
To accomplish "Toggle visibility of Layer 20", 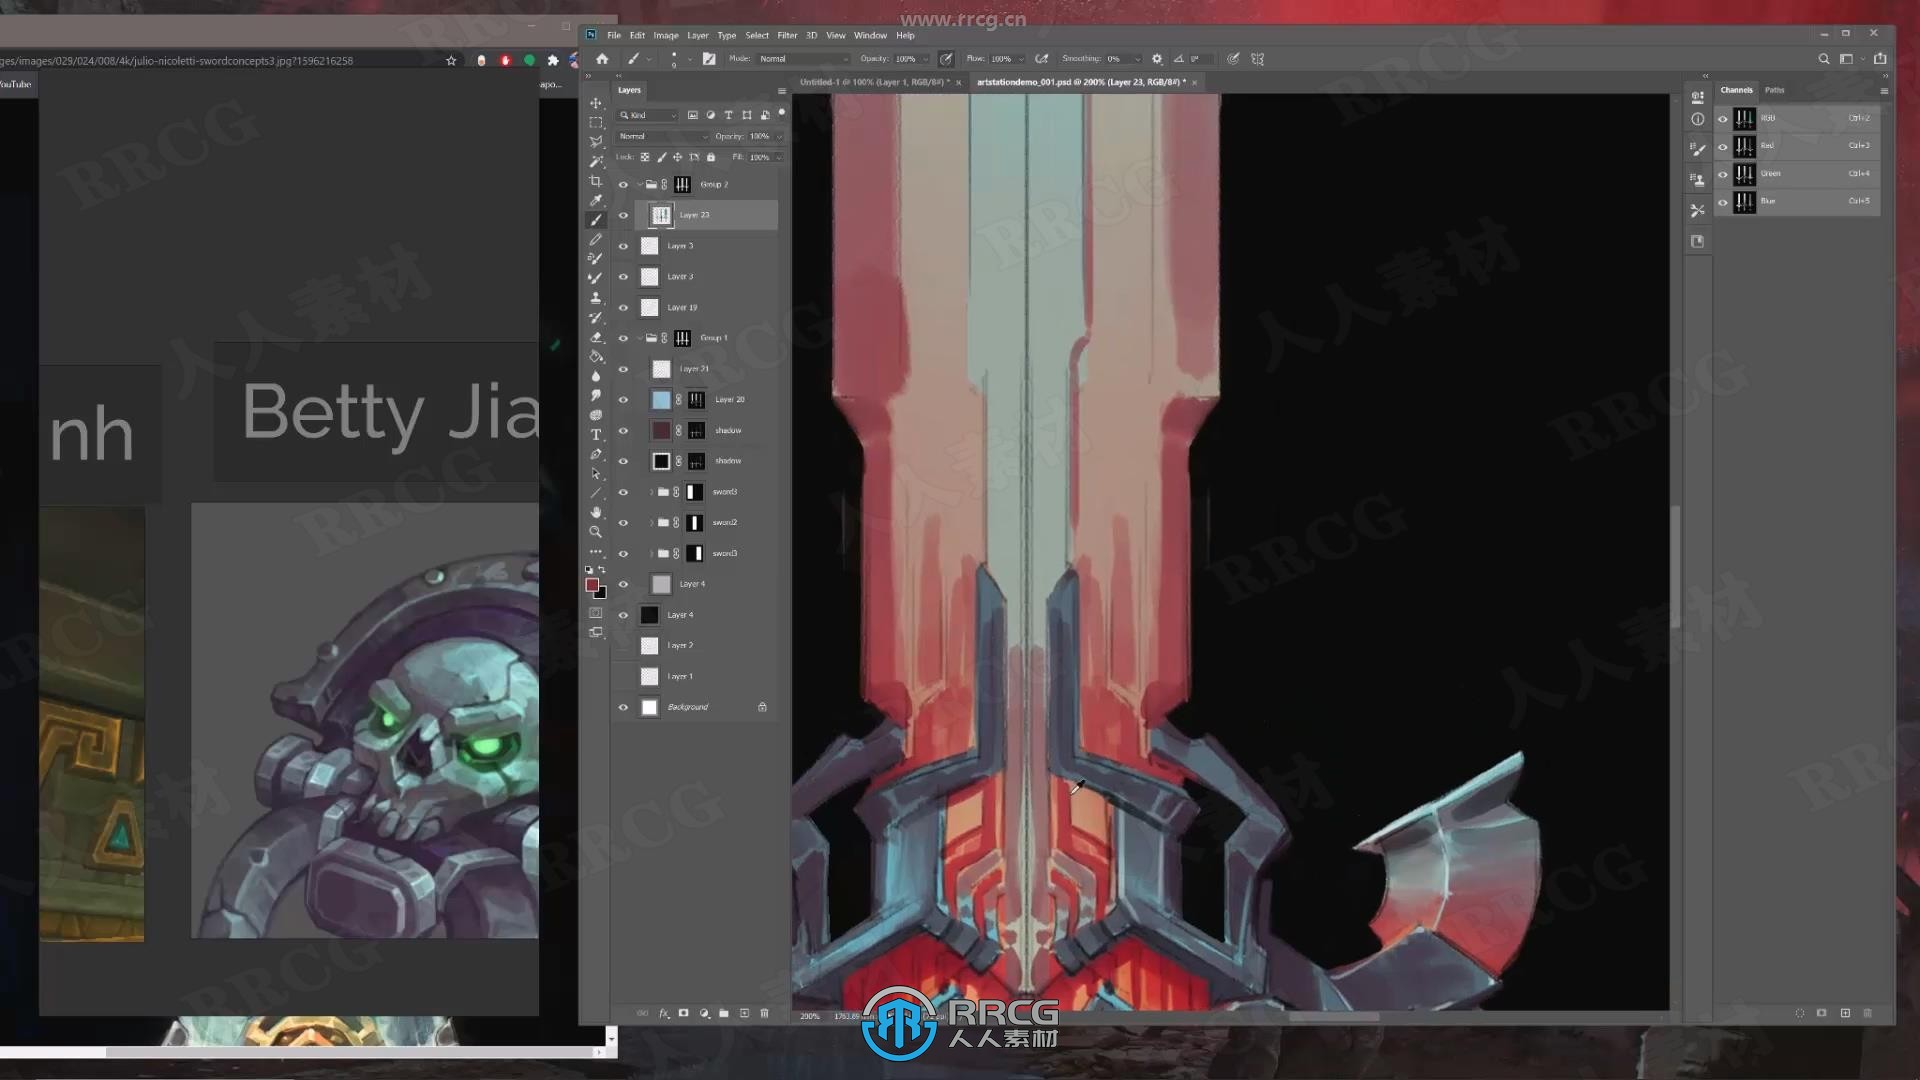I will point(623,400).
